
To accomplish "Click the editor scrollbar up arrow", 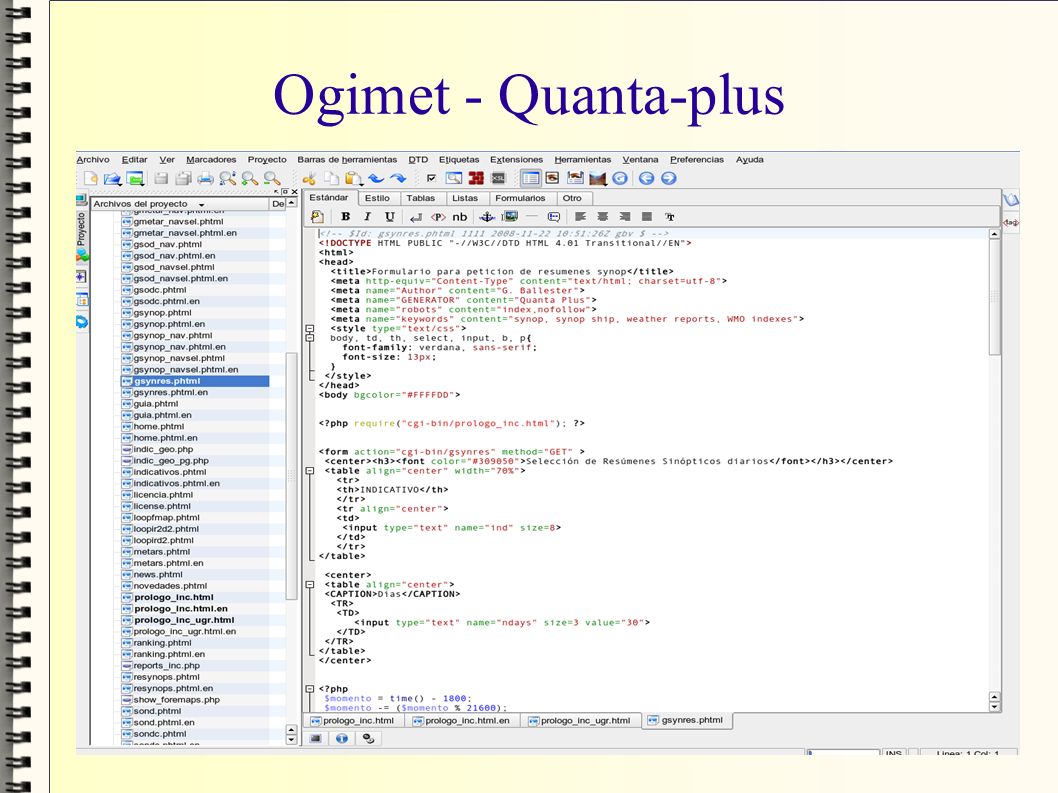I will pyautogui.click(x=994, y=234).
